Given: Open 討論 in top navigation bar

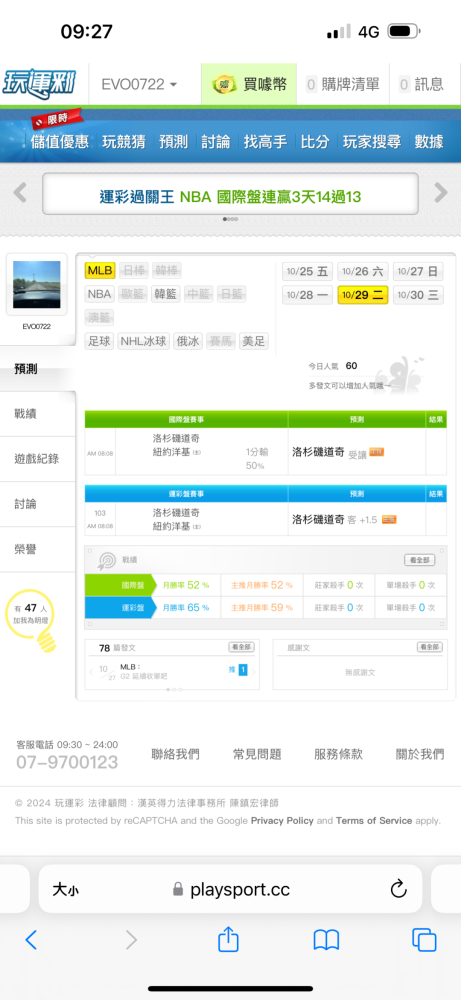Looking at the screenshot, I should pos(216,142).
